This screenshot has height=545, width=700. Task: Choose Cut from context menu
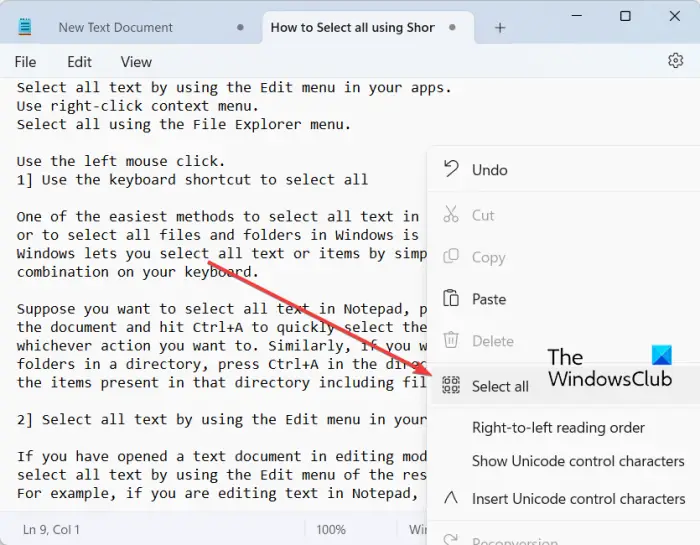tap(565, 215)
